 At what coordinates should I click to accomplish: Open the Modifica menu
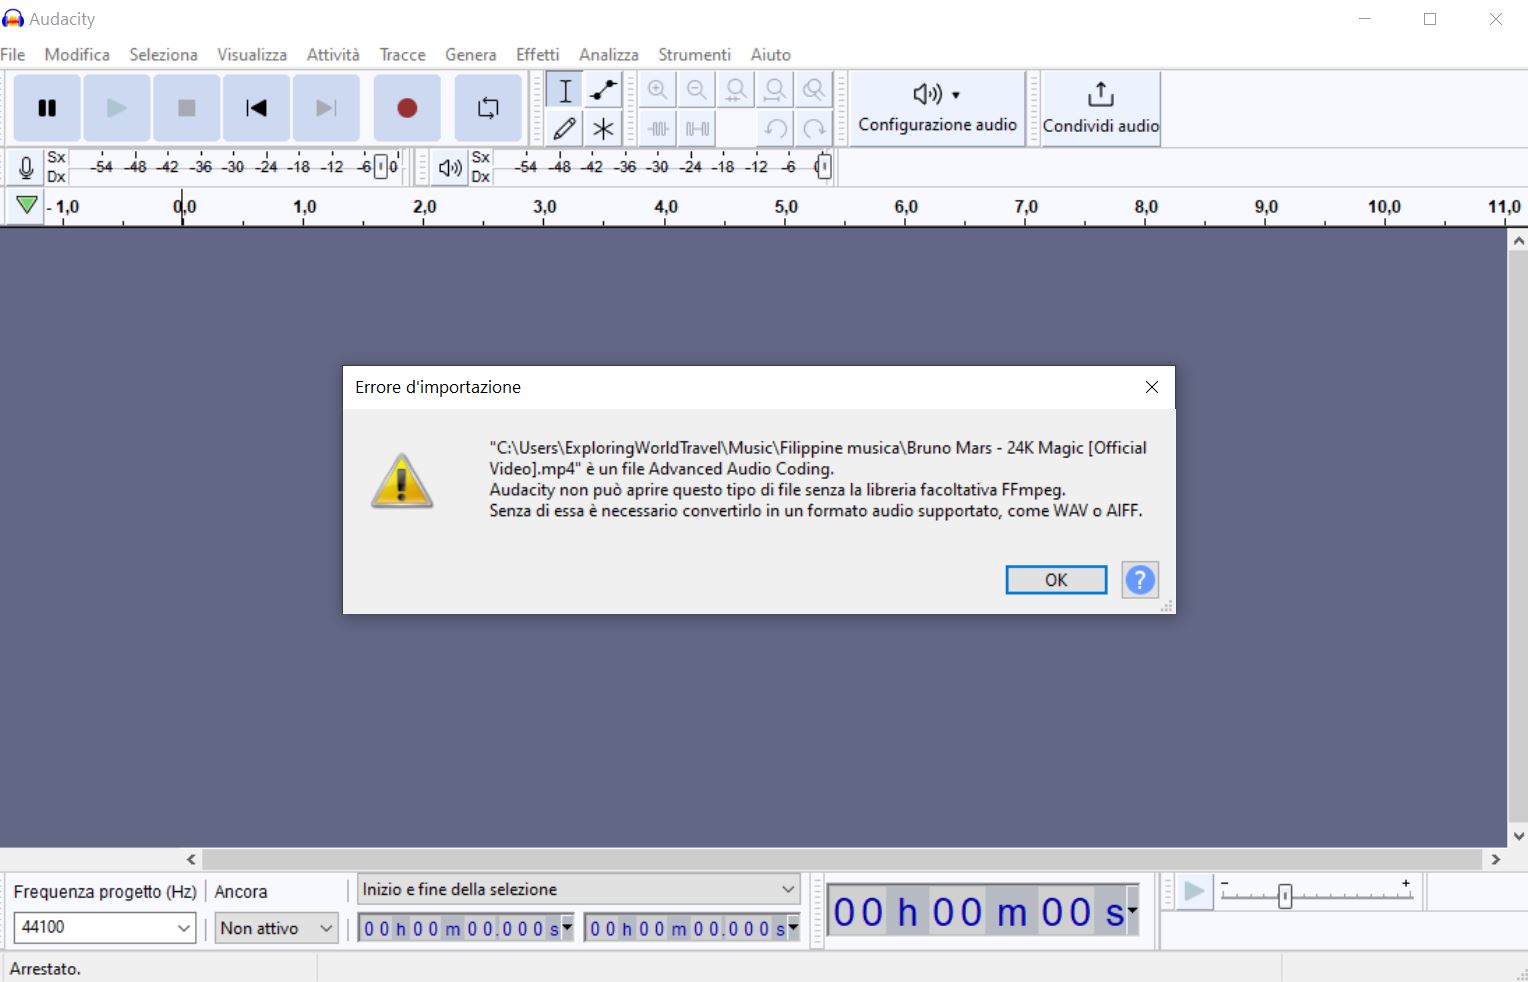pos(77,55)
